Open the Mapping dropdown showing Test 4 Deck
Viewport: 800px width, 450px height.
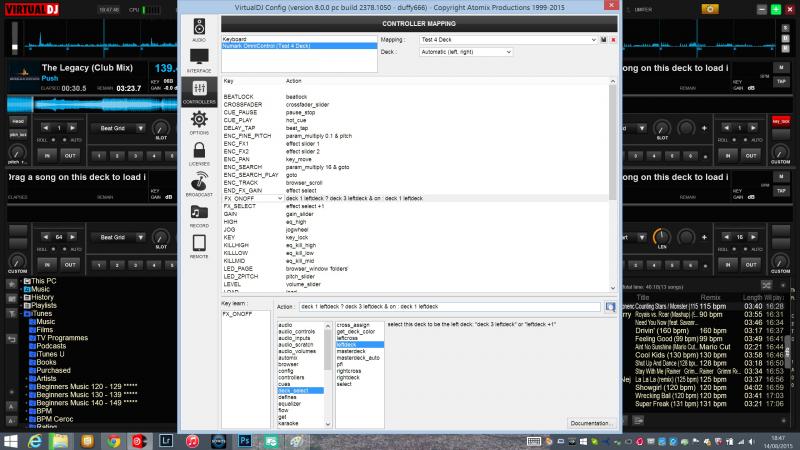[508, 40]
